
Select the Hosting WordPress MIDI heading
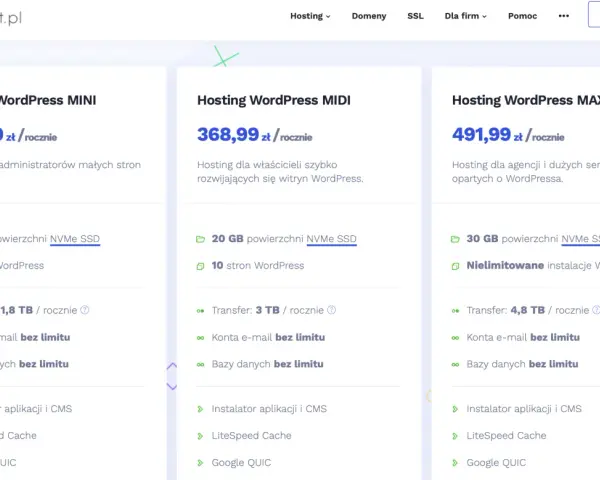[274, 100]
